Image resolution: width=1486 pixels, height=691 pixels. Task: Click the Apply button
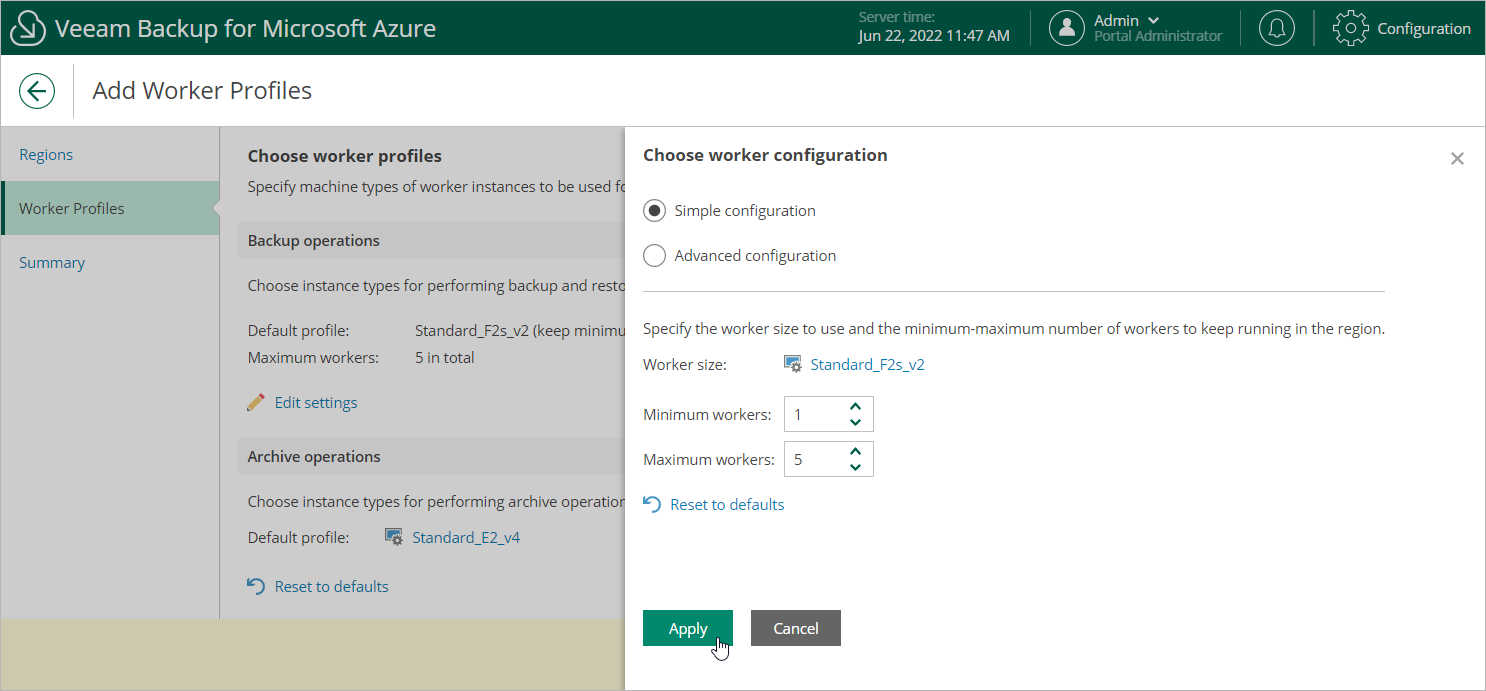[x=688, y=628]
